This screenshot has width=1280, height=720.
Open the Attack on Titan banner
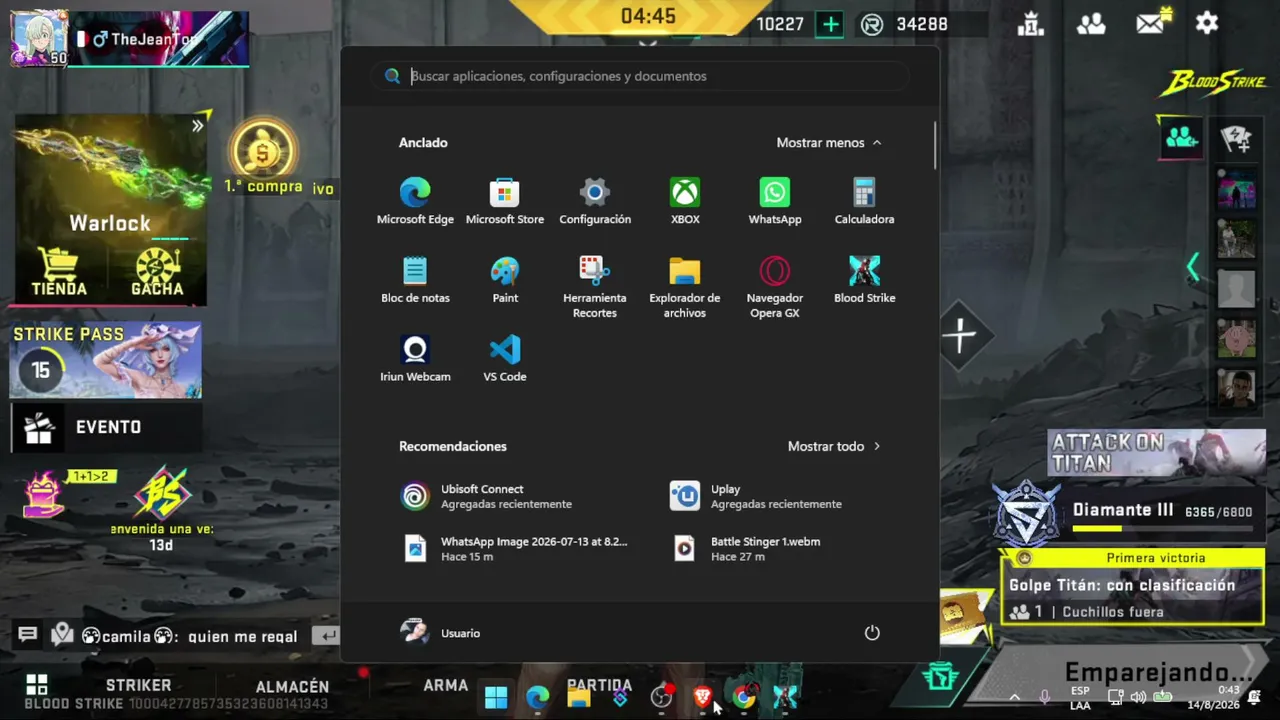[x=1156, y=453]
